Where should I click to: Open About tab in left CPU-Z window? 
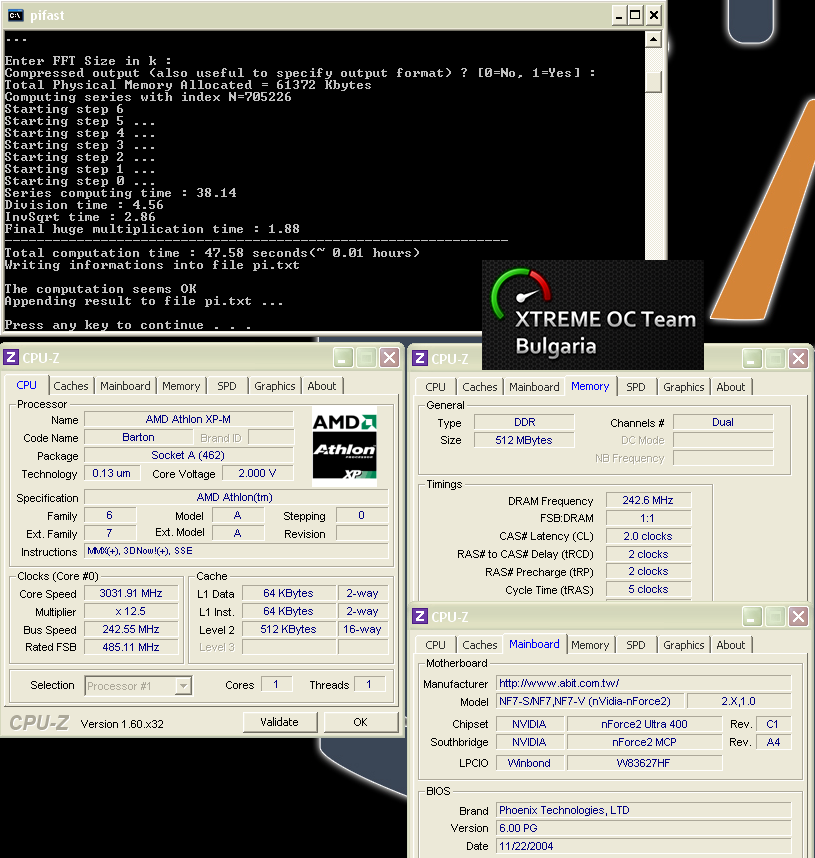coord(322,386)
